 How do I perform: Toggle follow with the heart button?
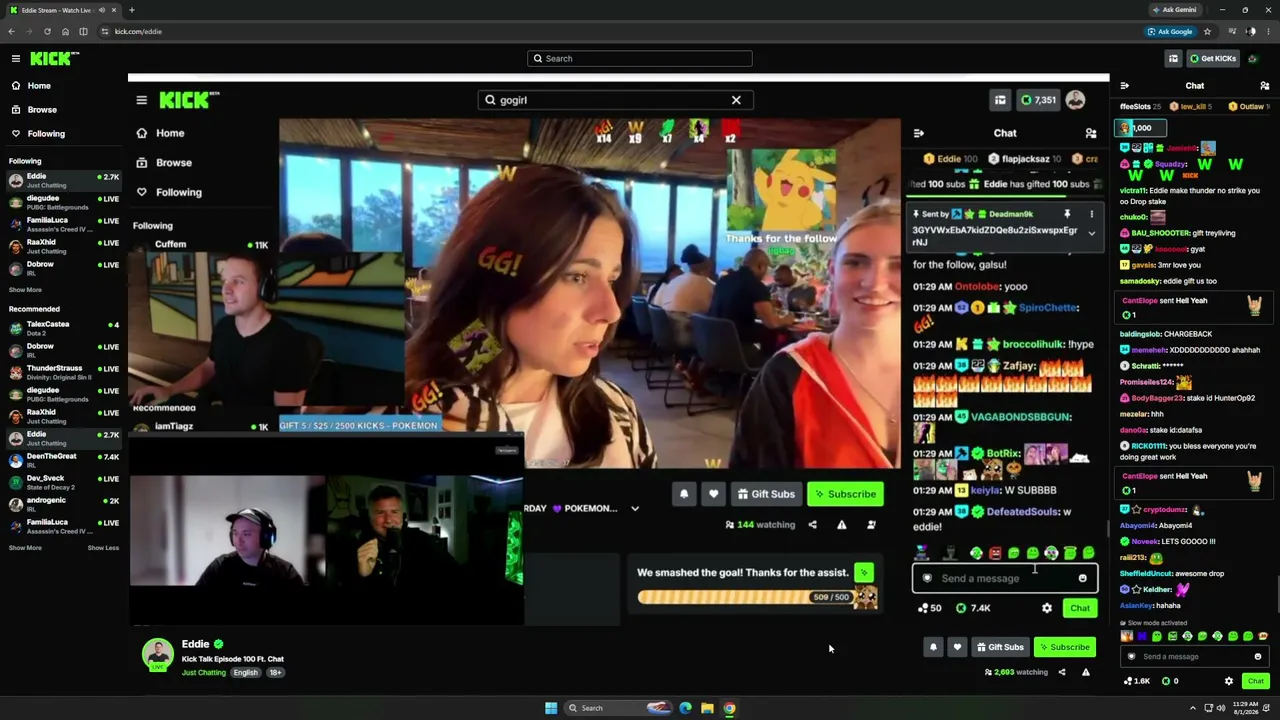click(957, 647)
